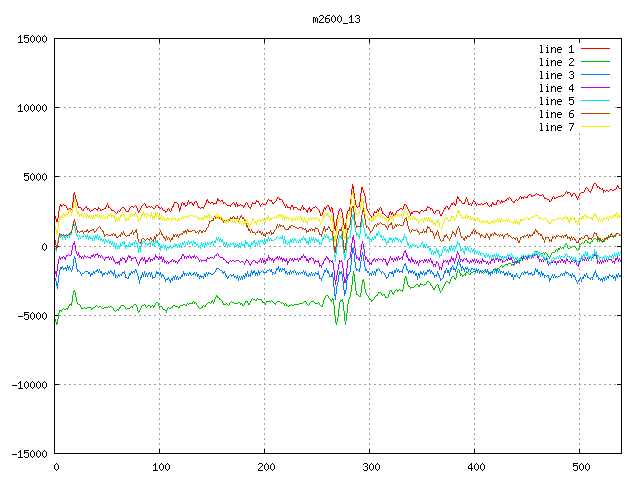Click the x-axis label 200

(266, 467)
